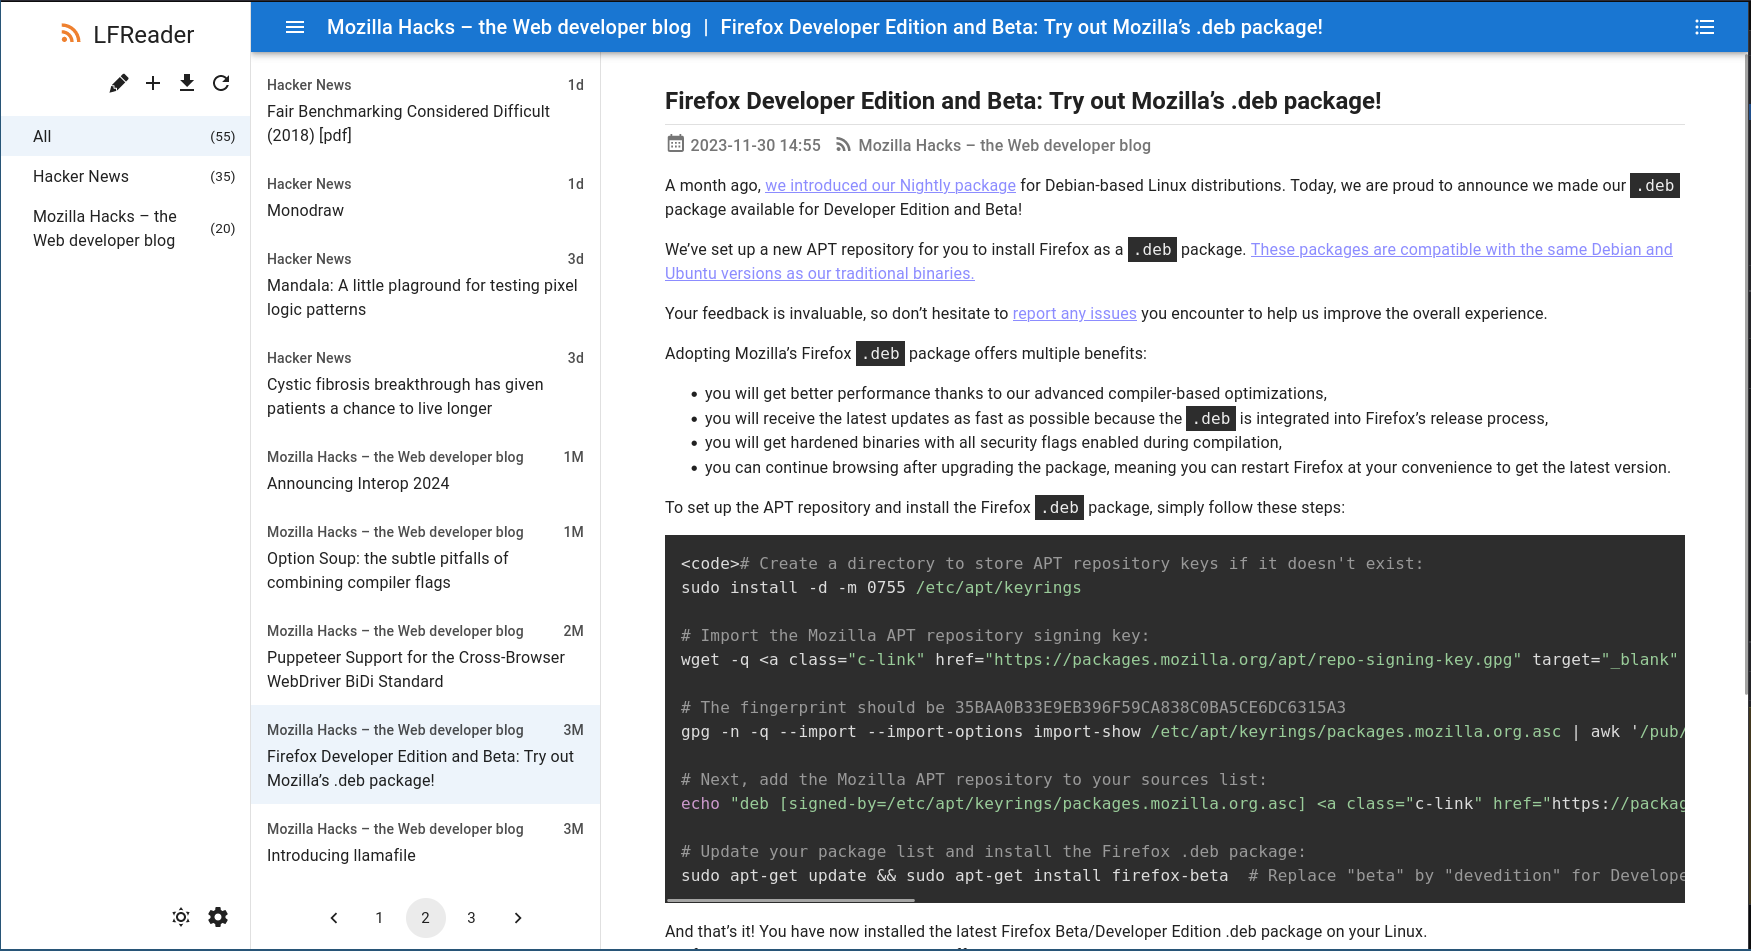
Task: Open 'Mandala: A little plaground' entry
Action: pos(425,284)
